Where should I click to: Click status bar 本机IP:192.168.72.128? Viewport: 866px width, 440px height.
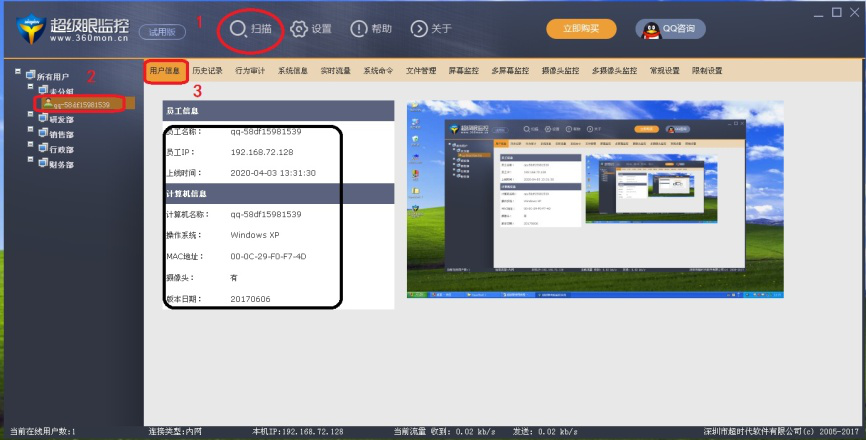[x=298, y=431]
